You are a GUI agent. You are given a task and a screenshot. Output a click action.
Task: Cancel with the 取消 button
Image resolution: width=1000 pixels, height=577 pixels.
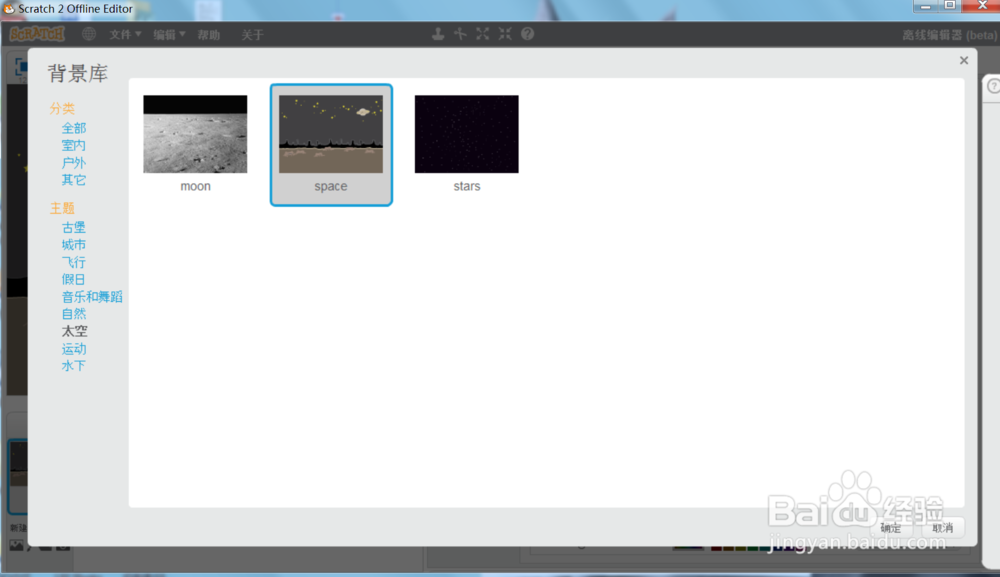coord(943,527)
